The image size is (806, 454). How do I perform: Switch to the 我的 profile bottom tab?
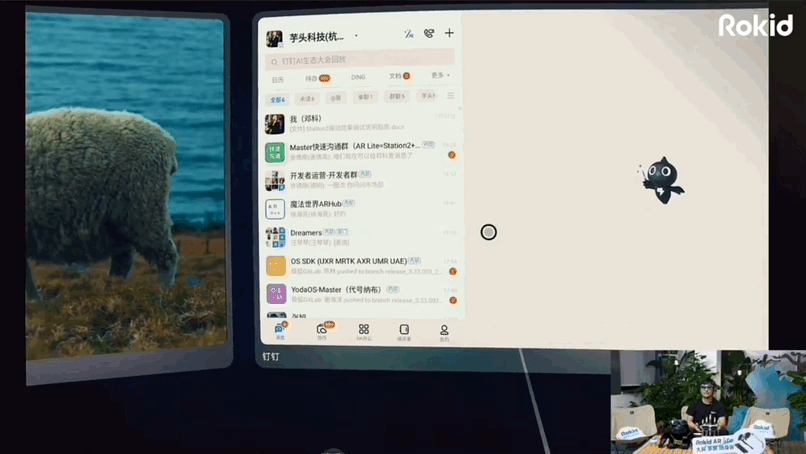[x=444, y=333]
